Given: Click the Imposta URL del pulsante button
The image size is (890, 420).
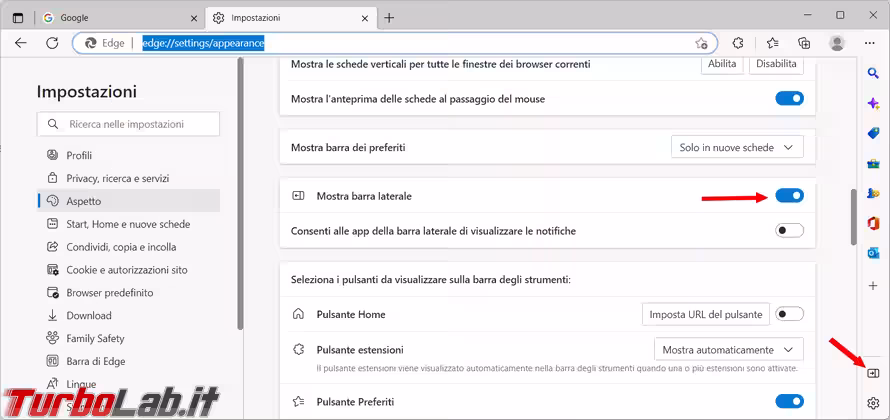Looking at the screenshot, I should point(706,314).
